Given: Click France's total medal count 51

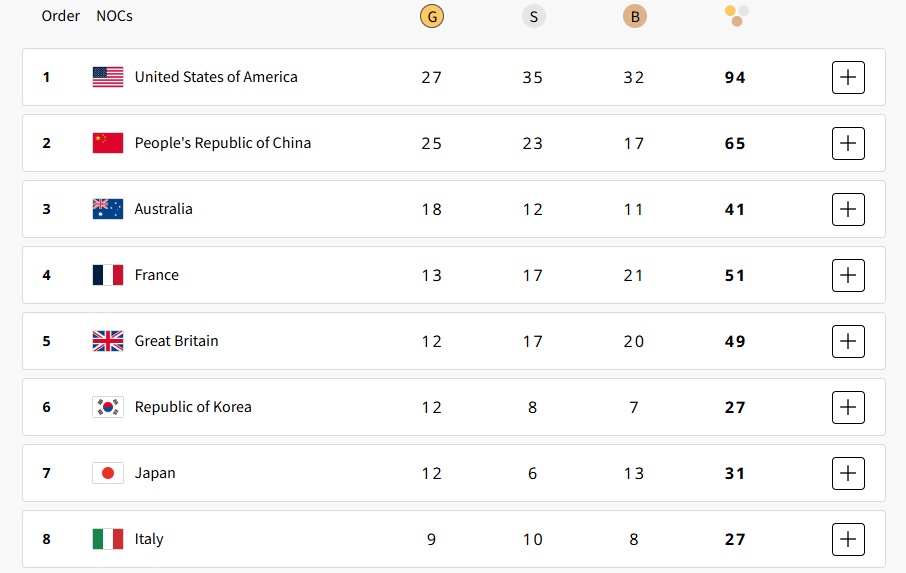Looking at the screenshot, I should click(x=735, y=275).
